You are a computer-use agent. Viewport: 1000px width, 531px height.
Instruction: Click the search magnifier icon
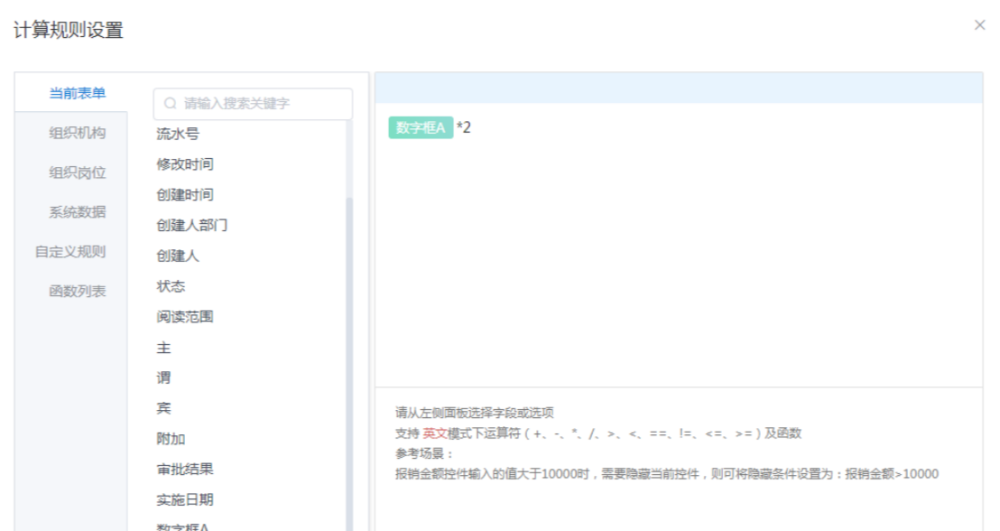pos(170,103)
